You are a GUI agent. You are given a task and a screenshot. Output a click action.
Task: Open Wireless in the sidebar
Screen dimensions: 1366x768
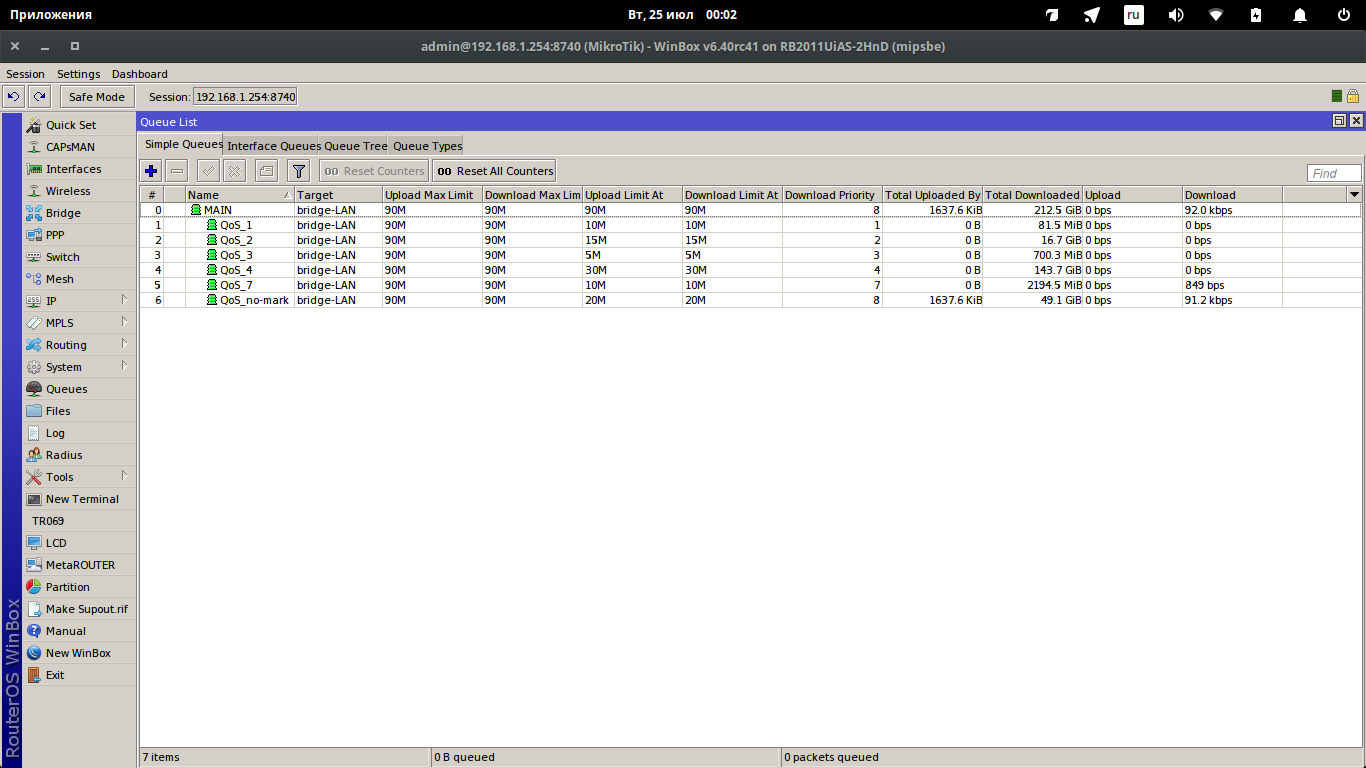[x=79, y=191]
